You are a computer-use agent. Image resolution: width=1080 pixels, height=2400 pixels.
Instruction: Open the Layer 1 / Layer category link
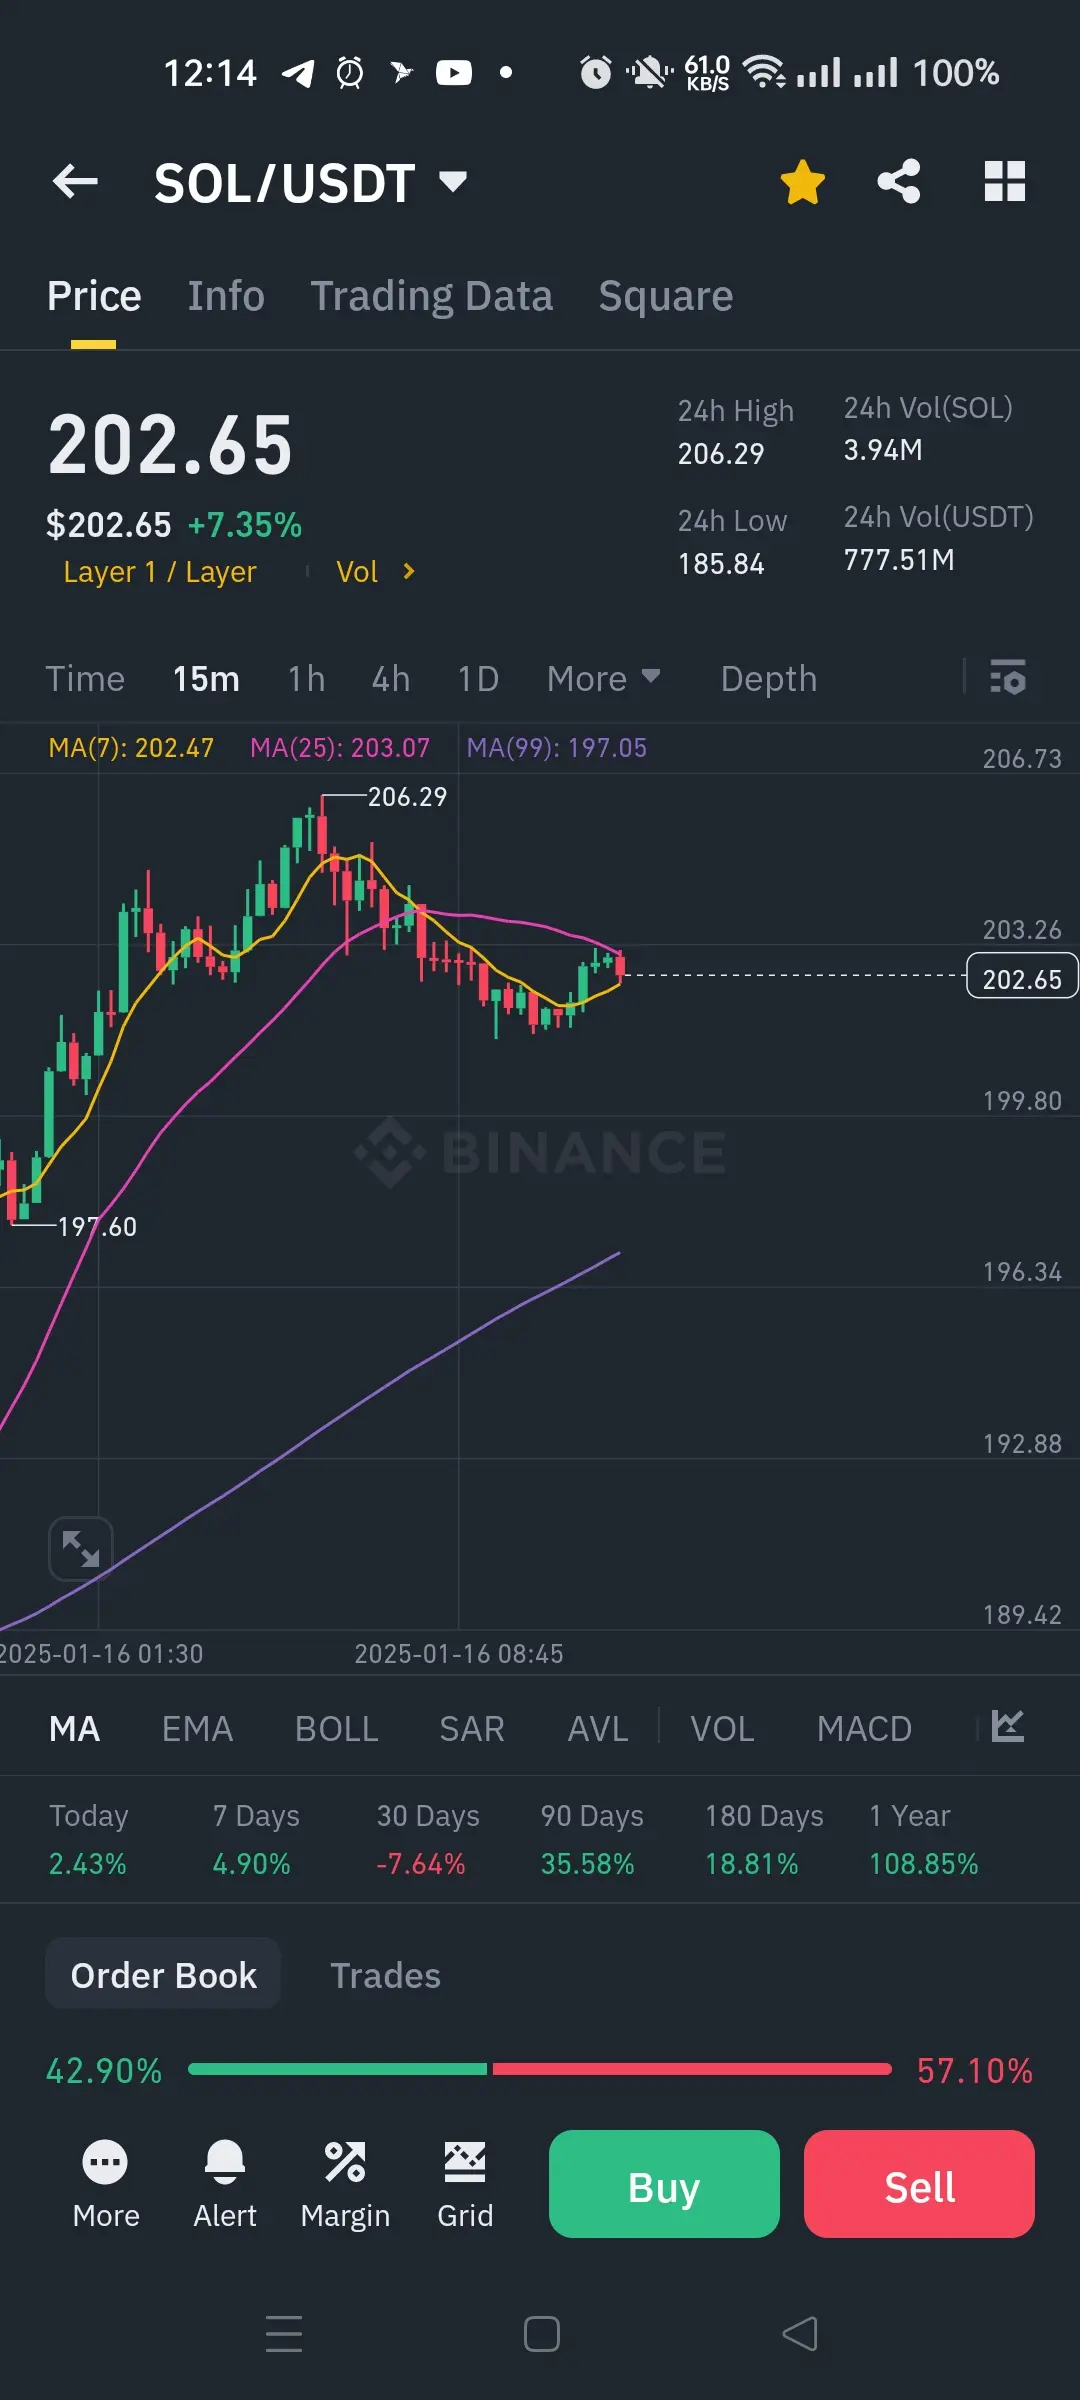click(x=160, y=572)
